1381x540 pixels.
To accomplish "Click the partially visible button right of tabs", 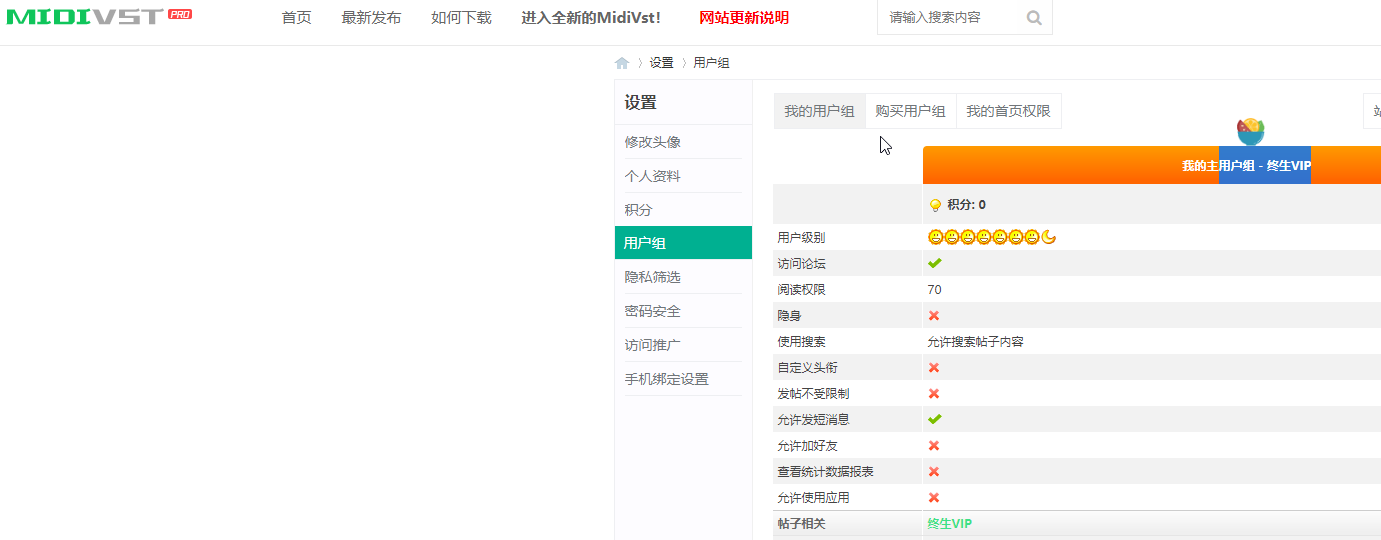I will click(x=1372, y=111).
